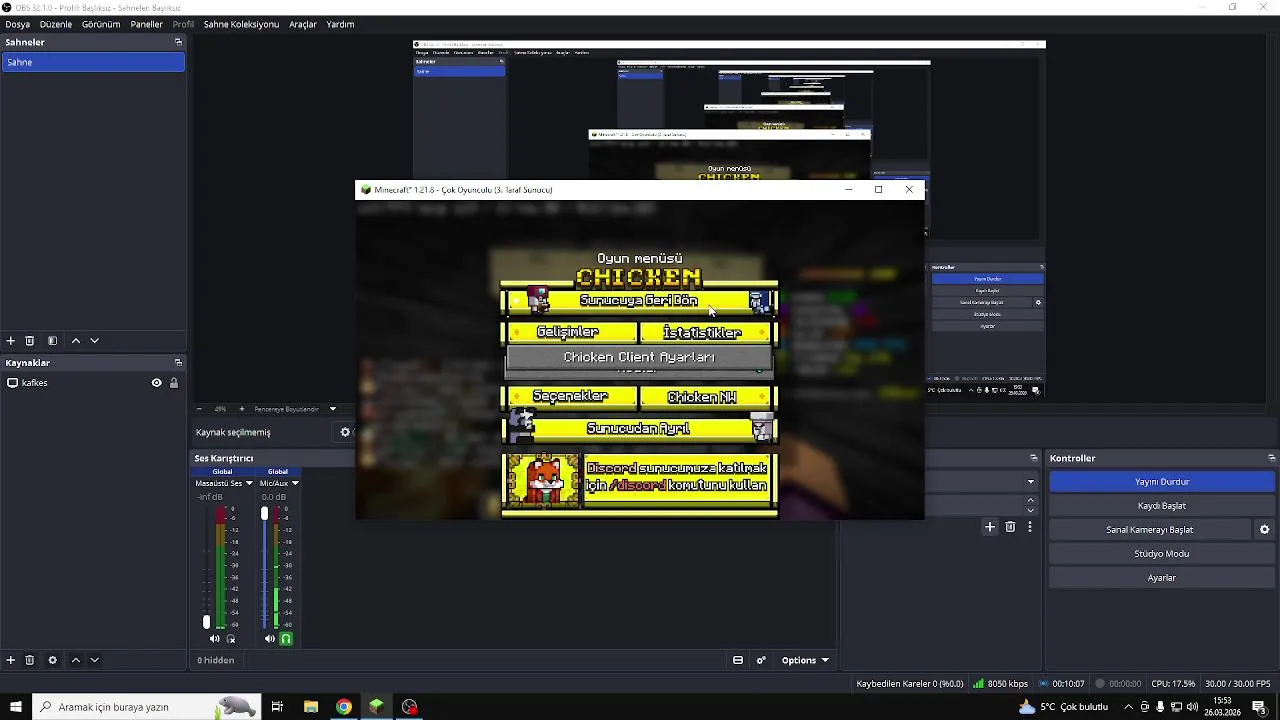Open source properties gear in Kaynaklar panel
This screenshot has width=1280, height=720.
52,660
